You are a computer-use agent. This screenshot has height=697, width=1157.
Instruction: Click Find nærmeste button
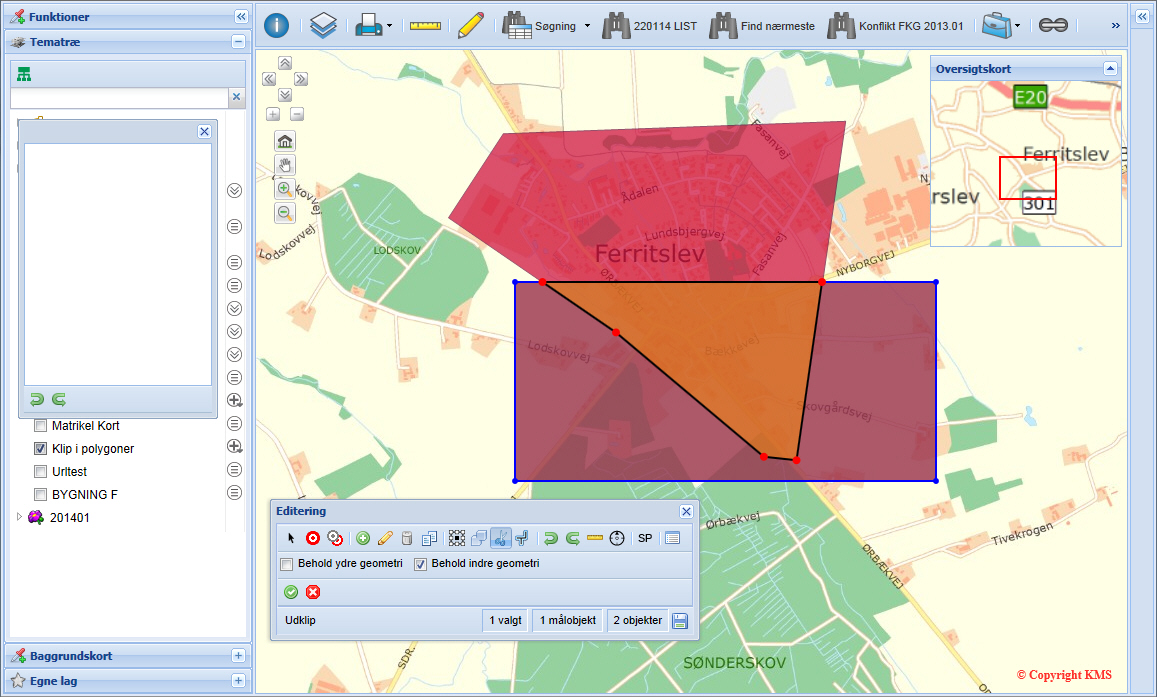coord(762,26)
